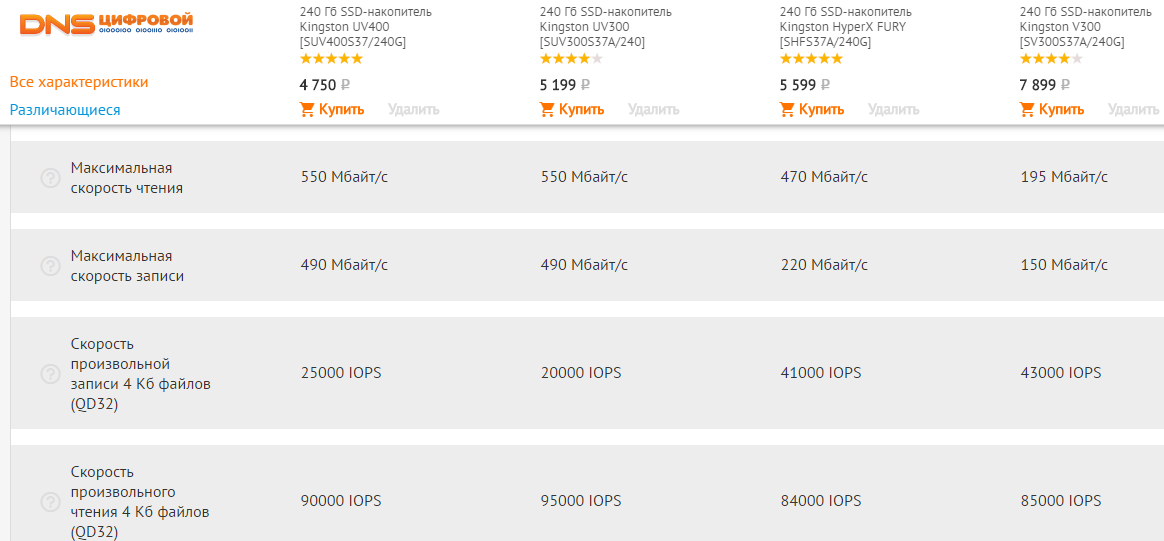Remove Kingston UV300 via Удалить
Screen dimensions: 1164x541
point(653,110)
